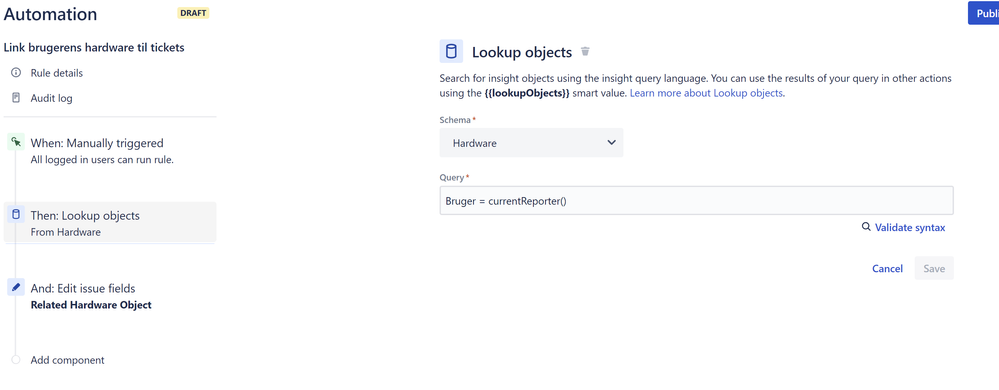Click the Related Hardware Object text

coord(91,305)
